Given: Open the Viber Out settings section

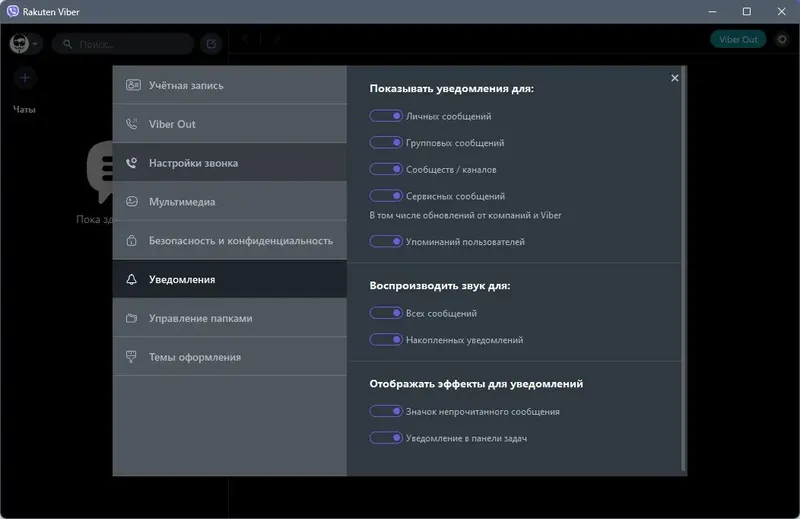Looking at the screenshot, I should click(230, 124).
